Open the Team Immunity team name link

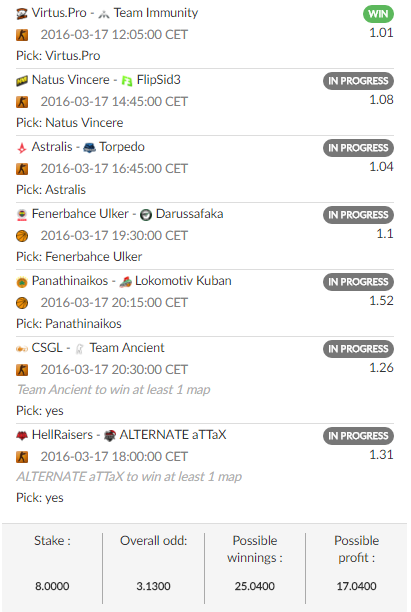(x=156, y=13)
